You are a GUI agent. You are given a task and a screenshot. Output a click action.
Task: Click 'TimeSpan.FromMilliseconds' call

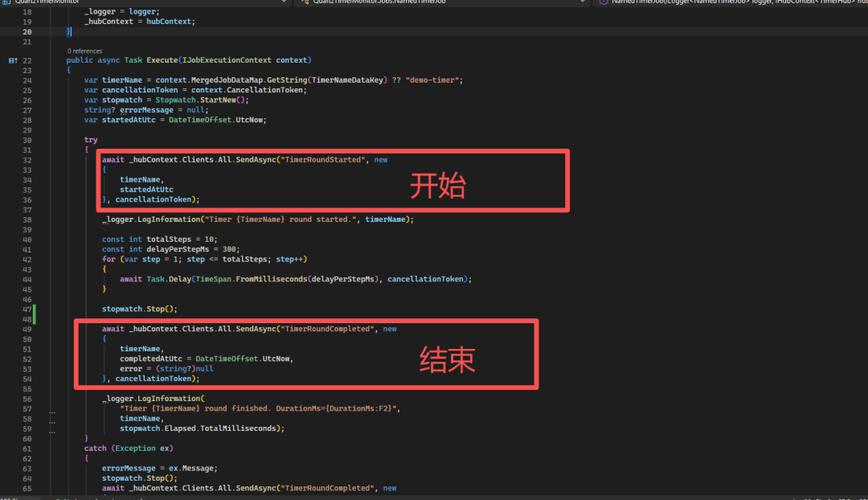[x=251, y=279]
